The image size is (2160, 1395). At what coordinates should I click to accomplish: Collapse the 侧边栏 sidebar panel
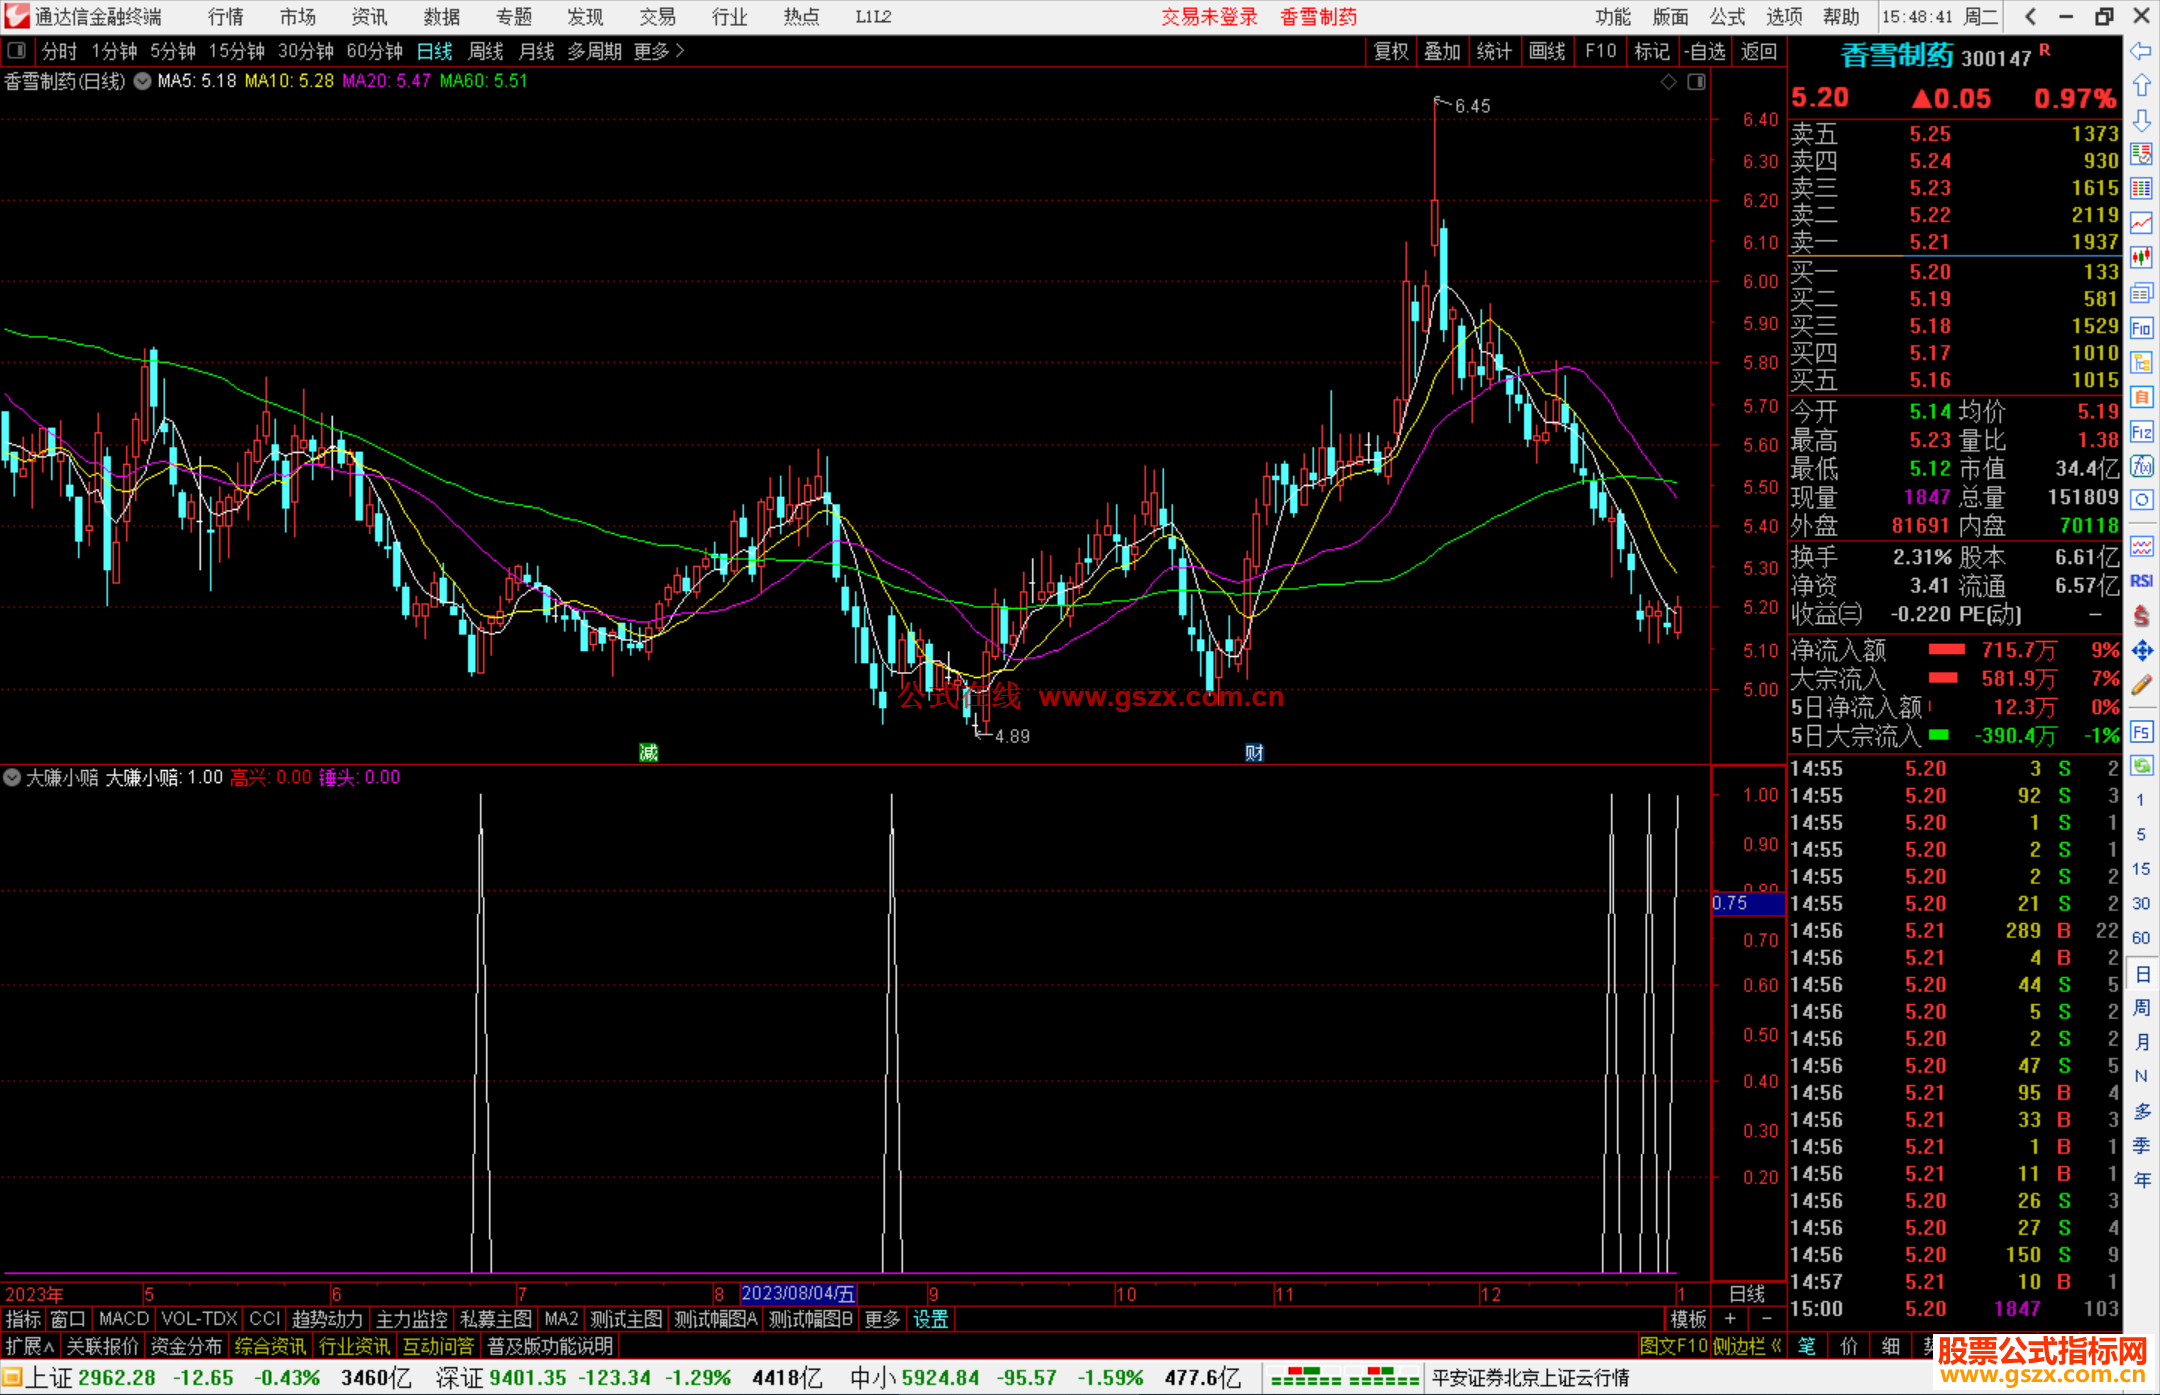tap(1748, 1346)
